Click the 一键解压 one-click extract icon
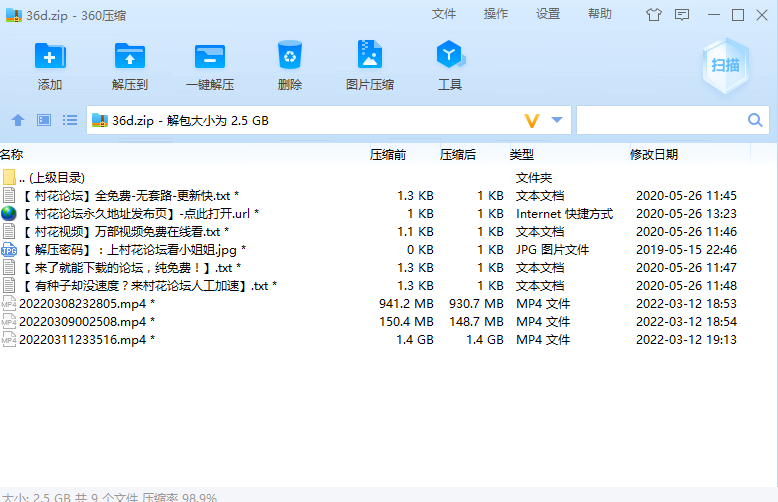Image resolution: width=778 pixels, height=502 pixels. 210,58
